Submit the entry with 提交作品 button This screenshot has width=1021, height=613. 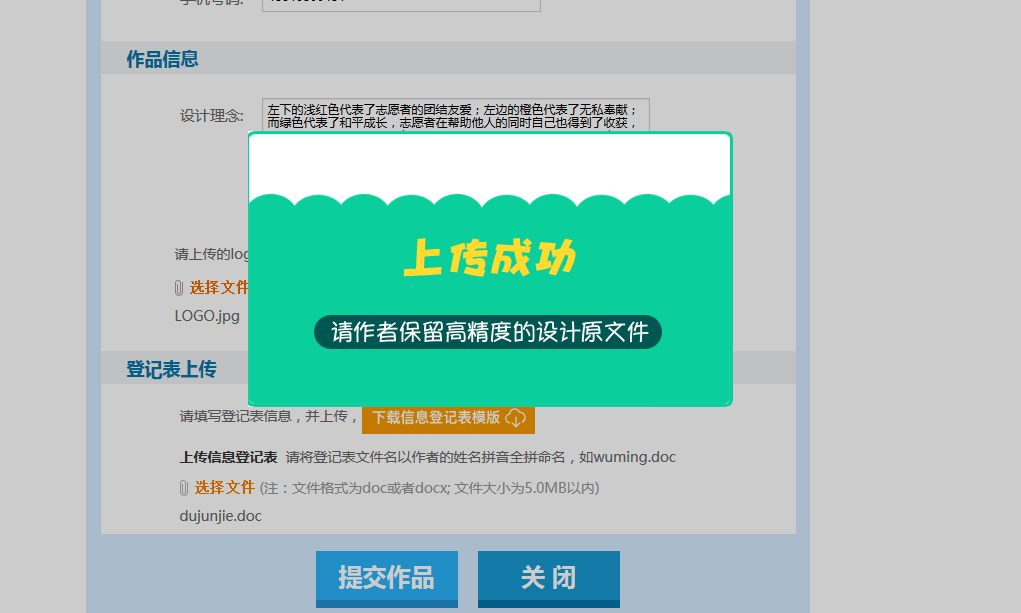pos(386,577)
